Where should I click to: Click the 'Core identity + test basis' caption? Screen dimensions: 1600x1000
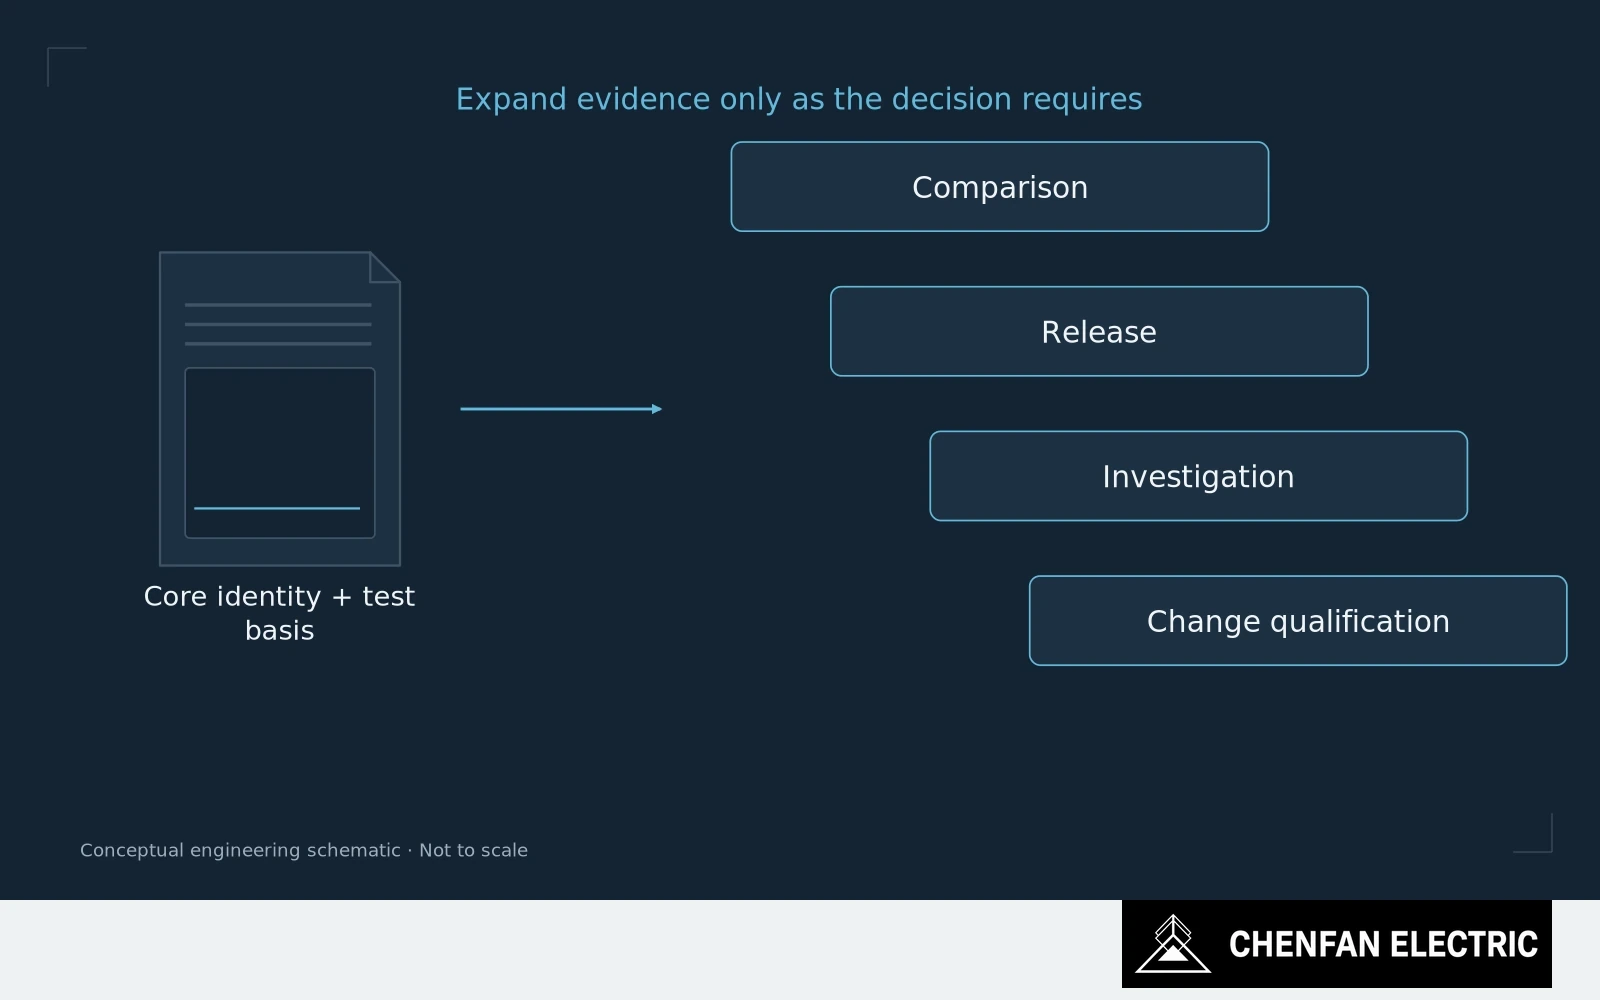pos(279,613)
